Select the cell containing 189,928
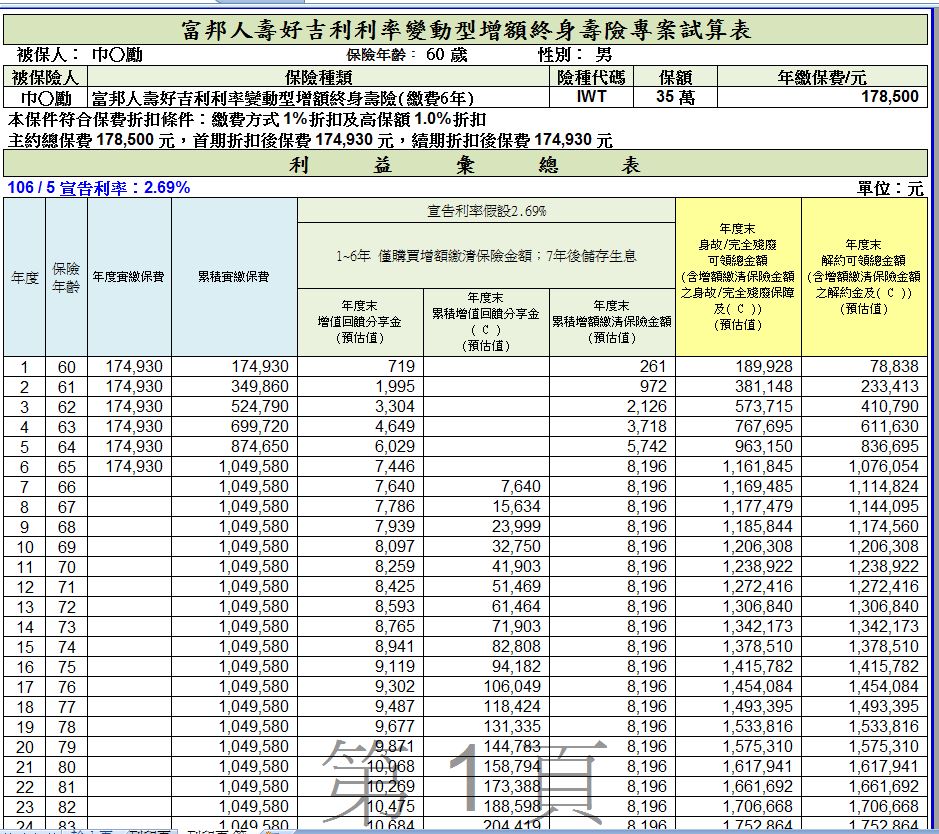Viewport: 939px width, 834px height. pyautogui.click(x=738, y=366)
